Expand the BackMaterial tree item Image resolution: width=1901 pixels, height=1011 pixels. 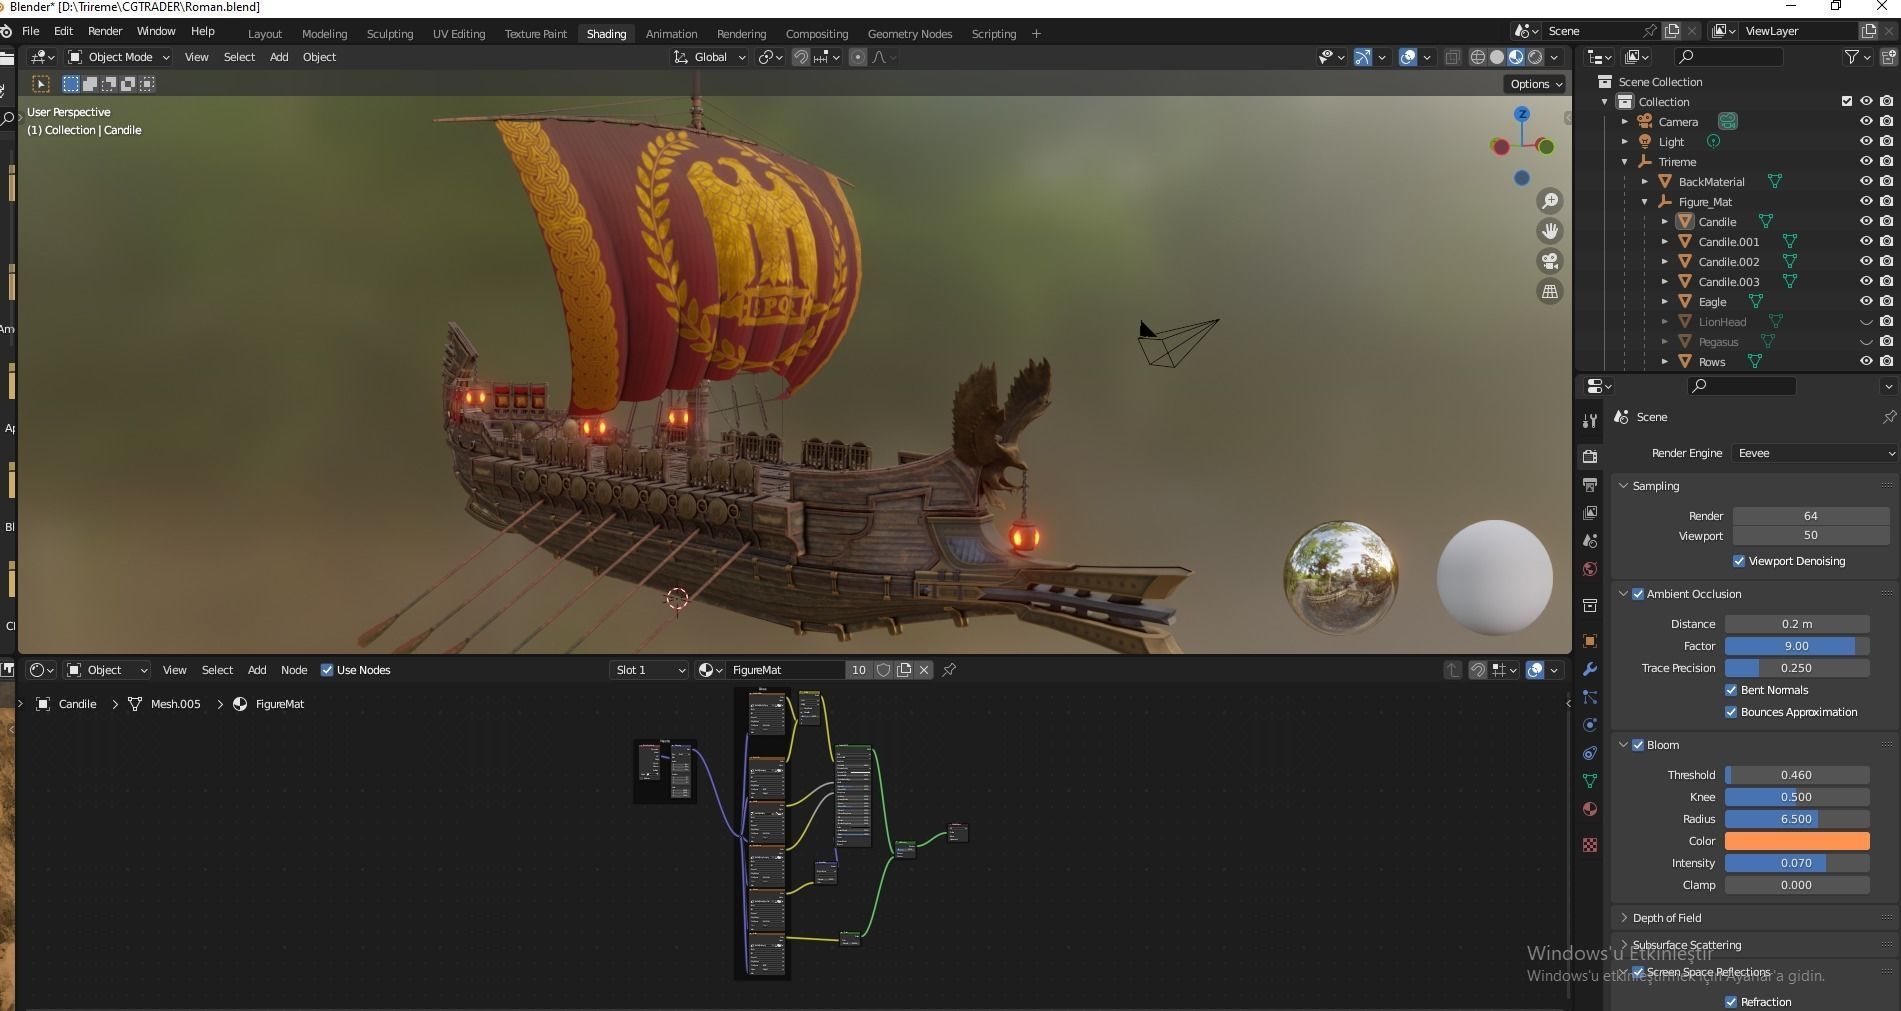click(x=1645, y=182)
